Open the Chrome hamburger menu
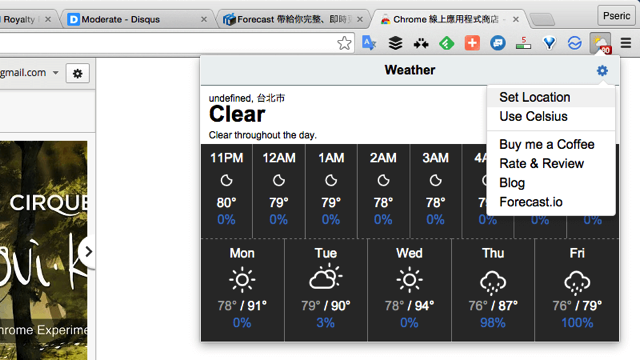The image size is (640, 360). tap(626, 43)
